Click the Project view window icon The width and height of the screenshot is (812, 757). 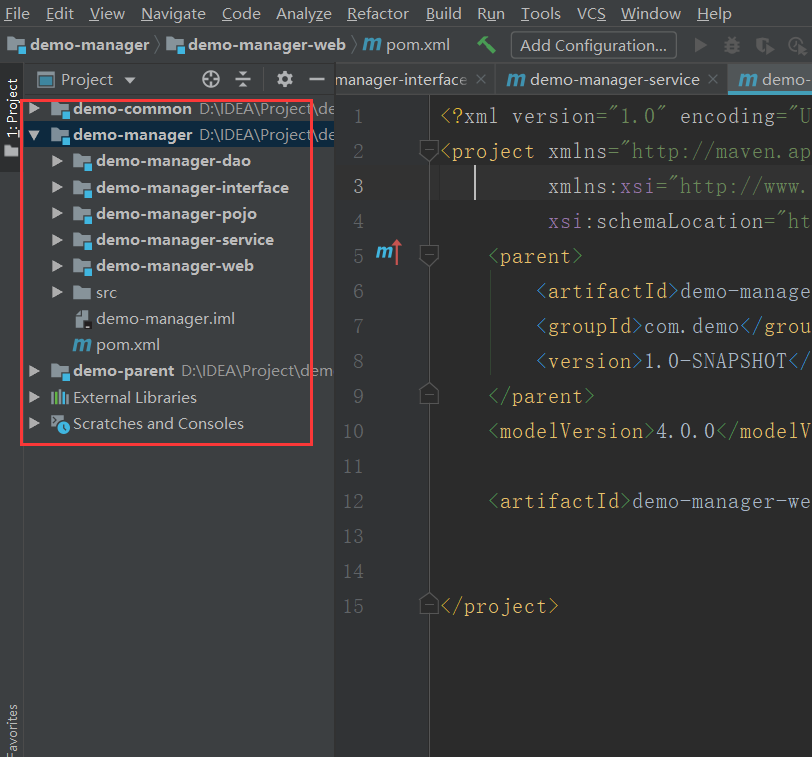point(46,80)
